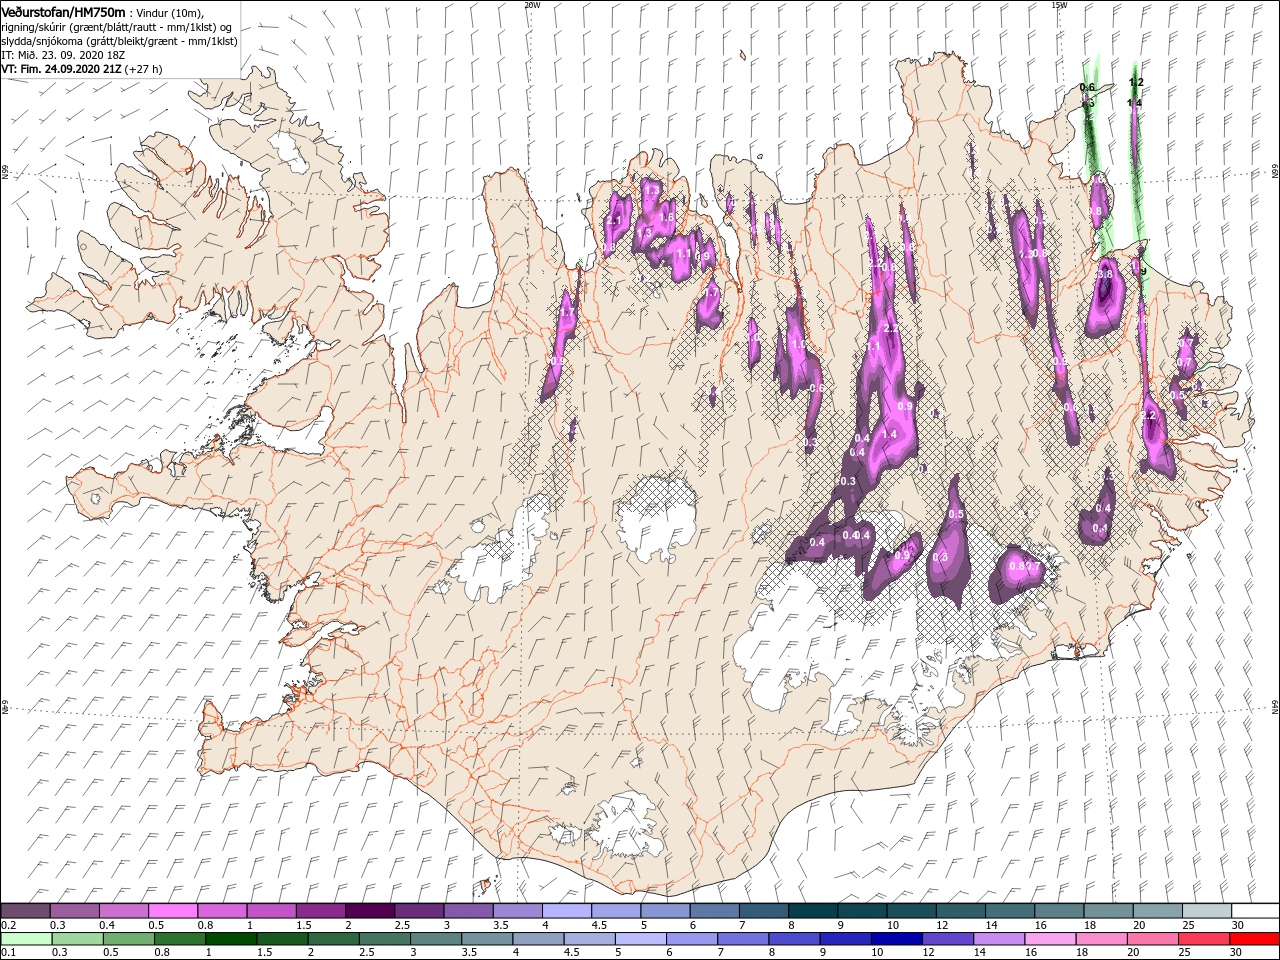The width and height of the screenshot is (1280, 960).
Task: Select the palest green 0.1 swatch in lower legend
Action: pos(26,939)
